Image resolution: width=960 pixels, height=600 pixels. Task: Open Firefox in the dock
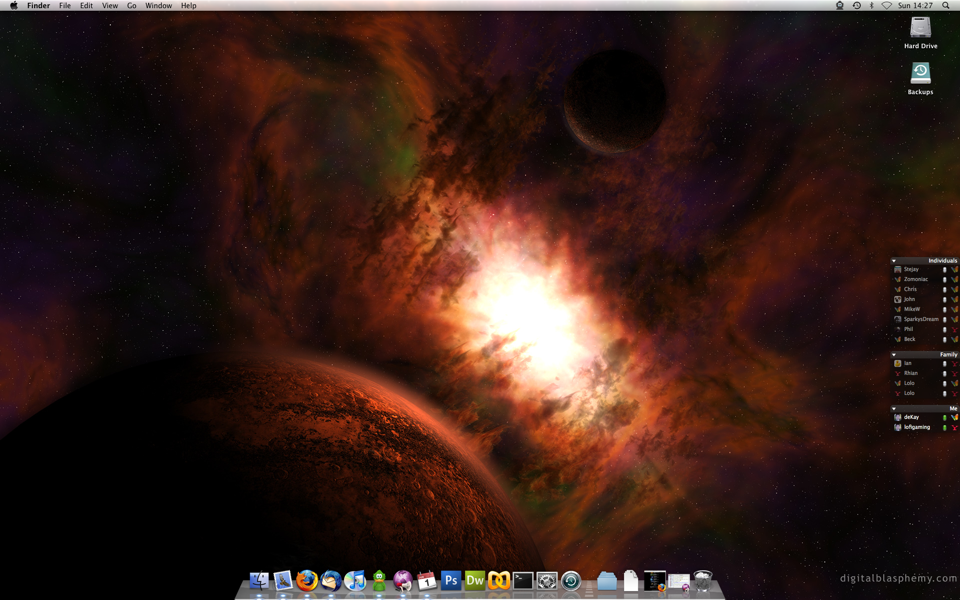(307, 581)
